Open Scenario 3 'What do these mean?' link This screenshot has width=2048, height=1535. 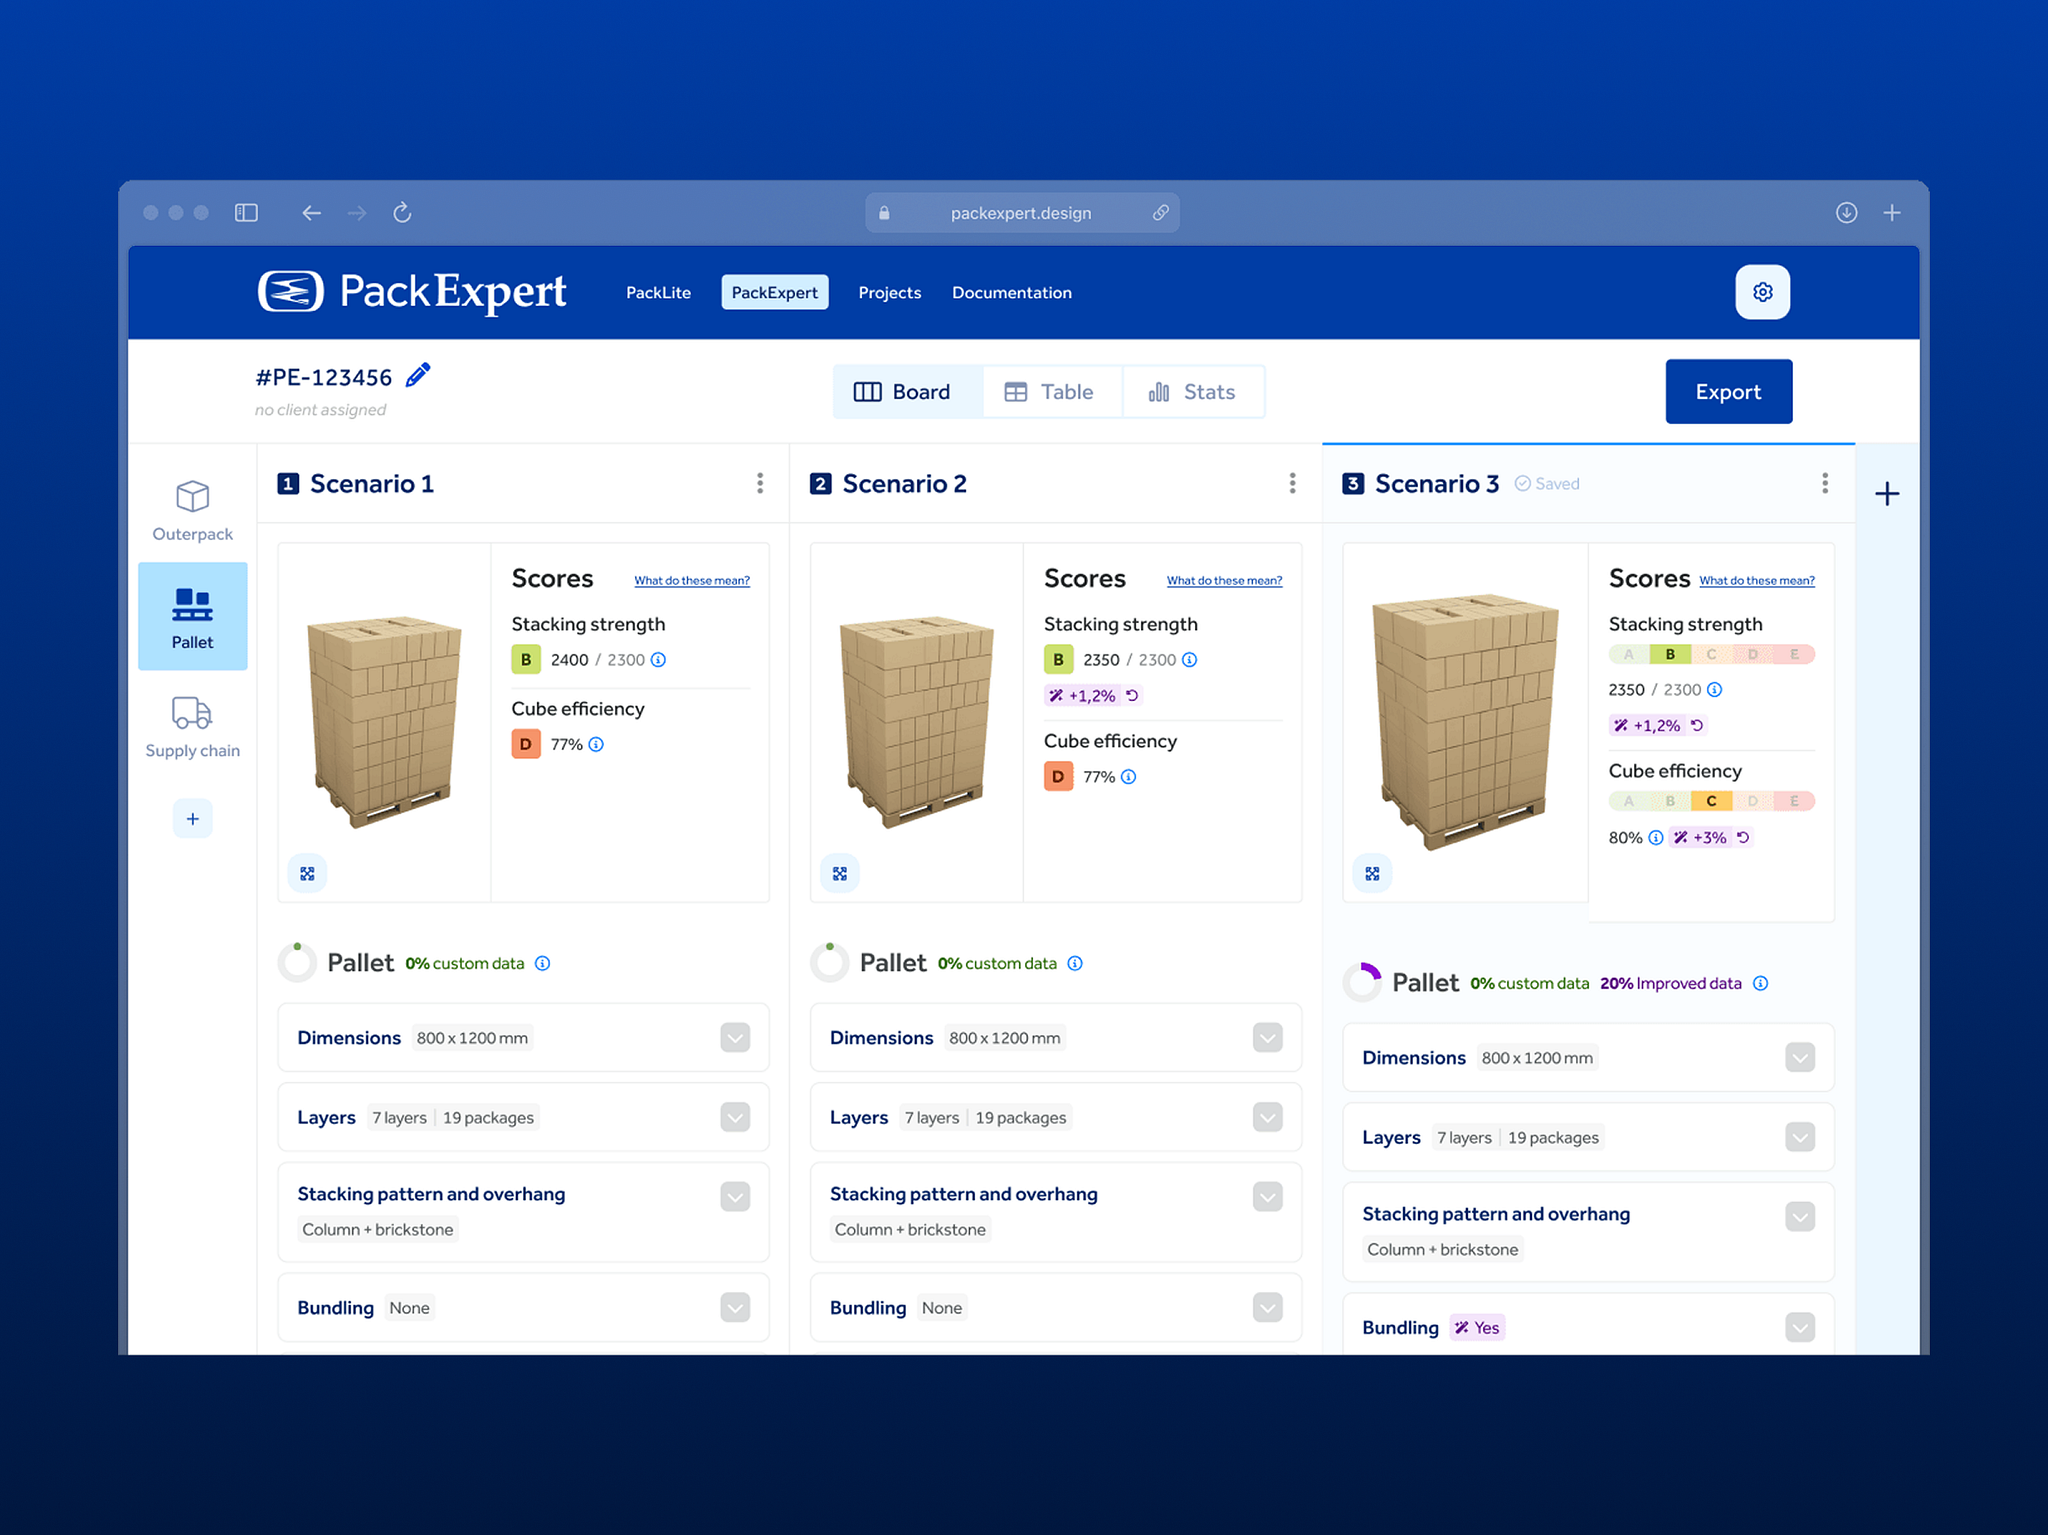(1756, 581)
